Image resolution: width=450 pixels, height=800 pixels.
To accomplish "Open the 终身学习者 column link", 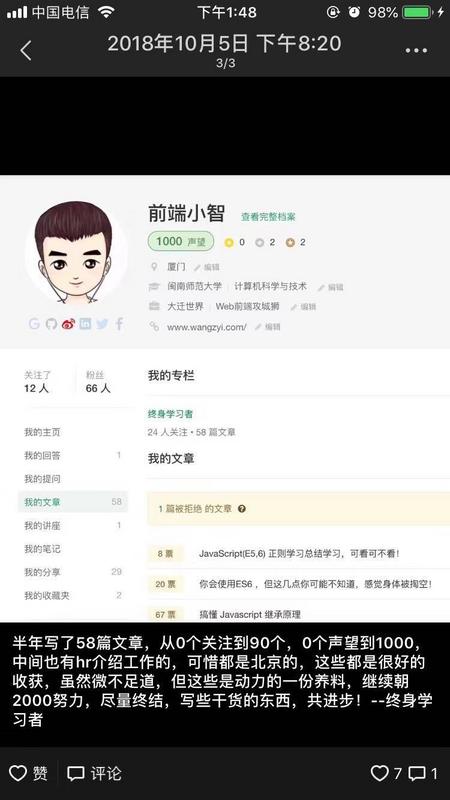I will click(x=170, y=414).
